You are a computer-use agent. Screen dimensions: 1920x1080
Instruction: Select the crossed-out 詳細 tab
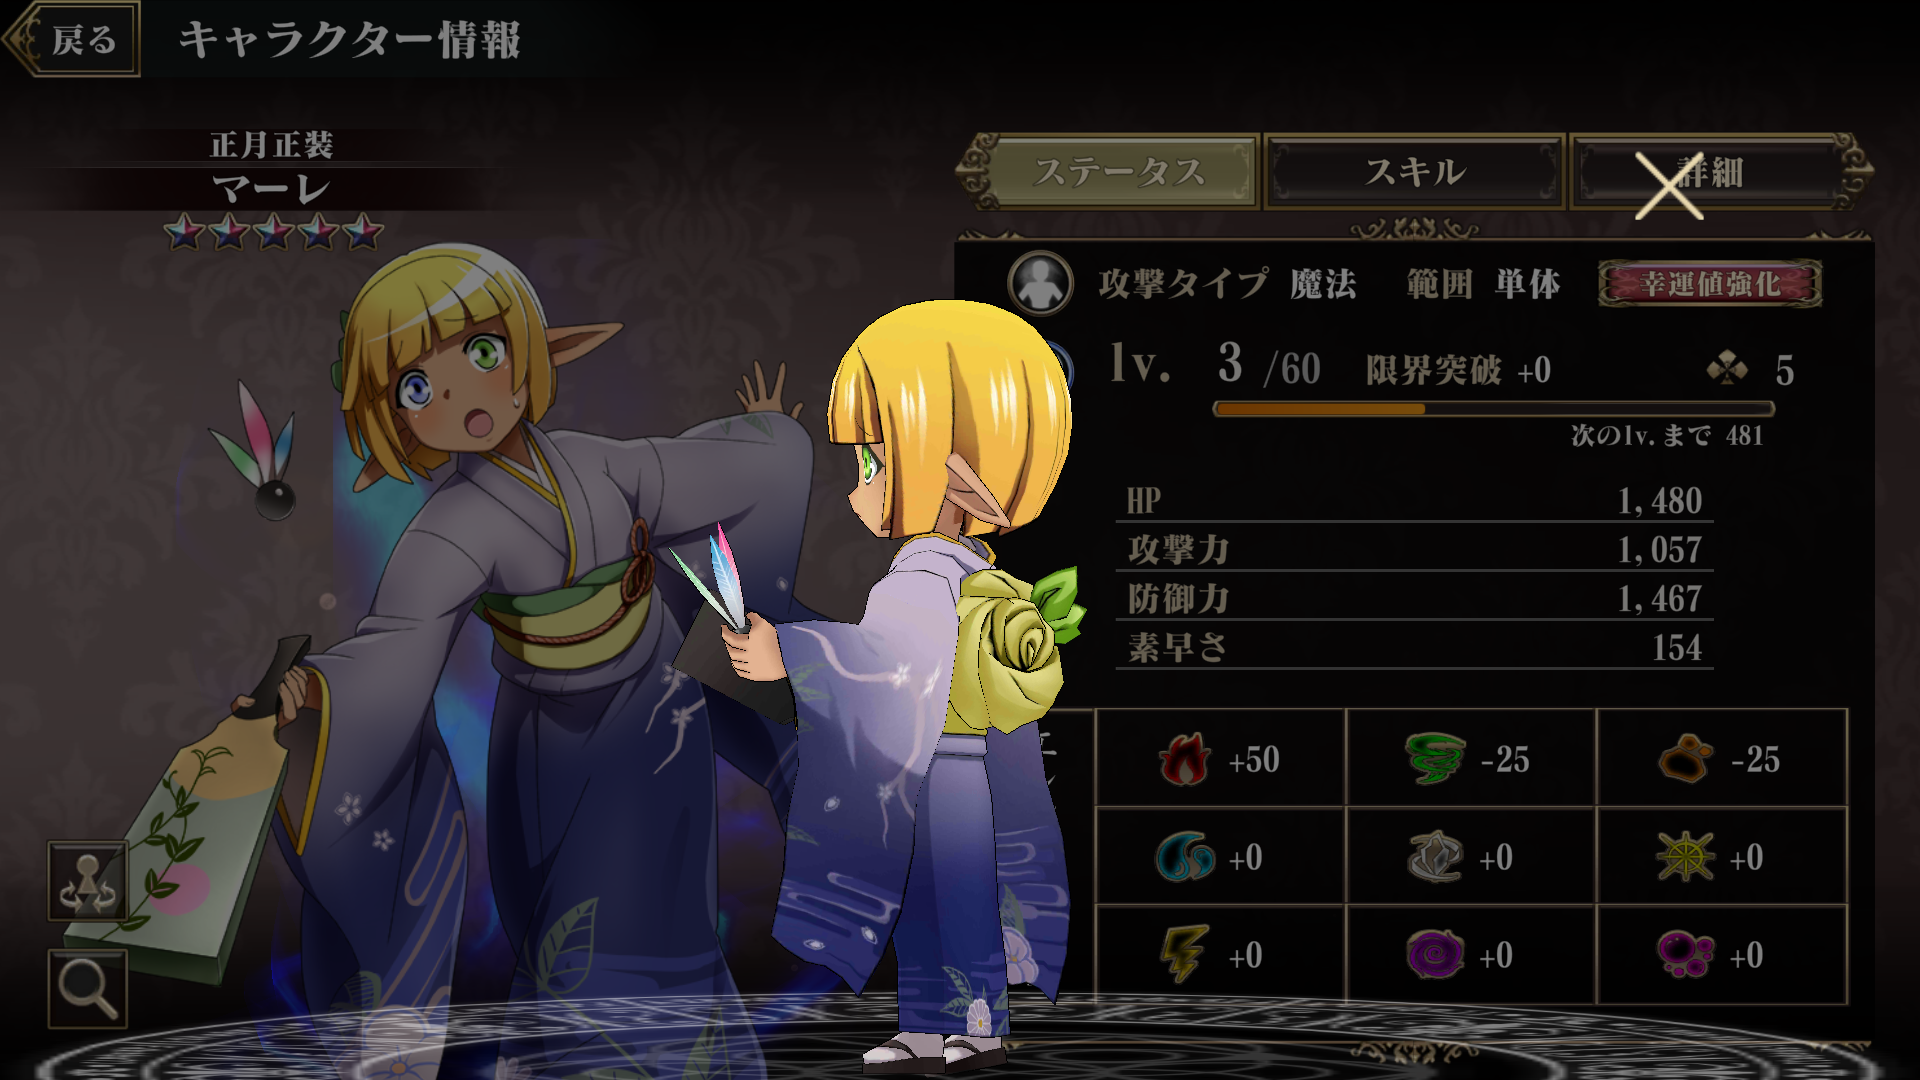tap(1715, 172)
